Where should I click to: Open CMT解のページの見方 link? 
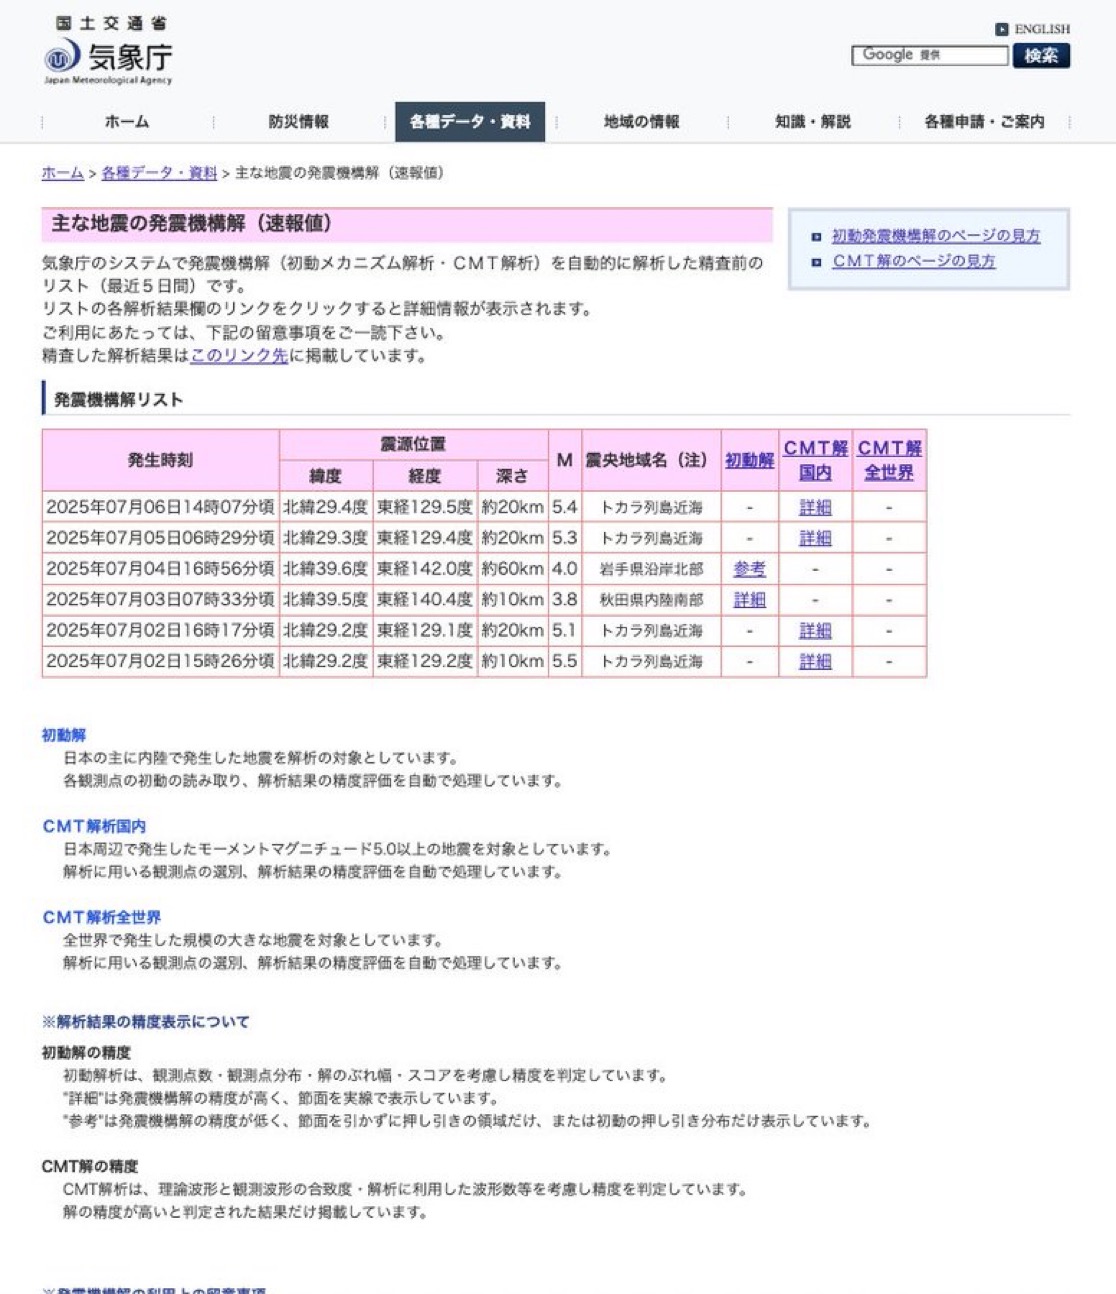914,261
